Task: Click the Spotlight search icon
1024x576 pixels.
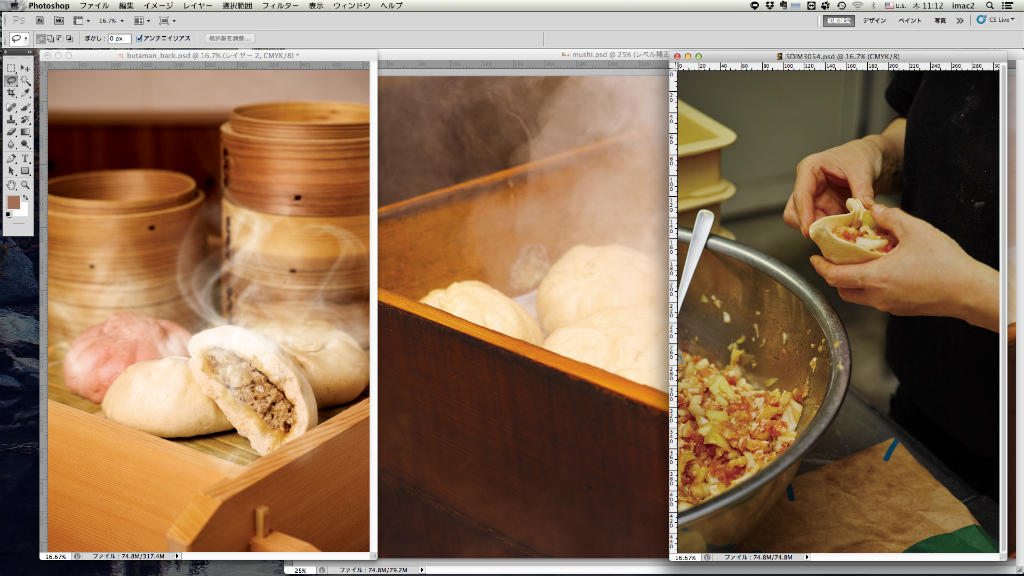Action: coord(990,6)
